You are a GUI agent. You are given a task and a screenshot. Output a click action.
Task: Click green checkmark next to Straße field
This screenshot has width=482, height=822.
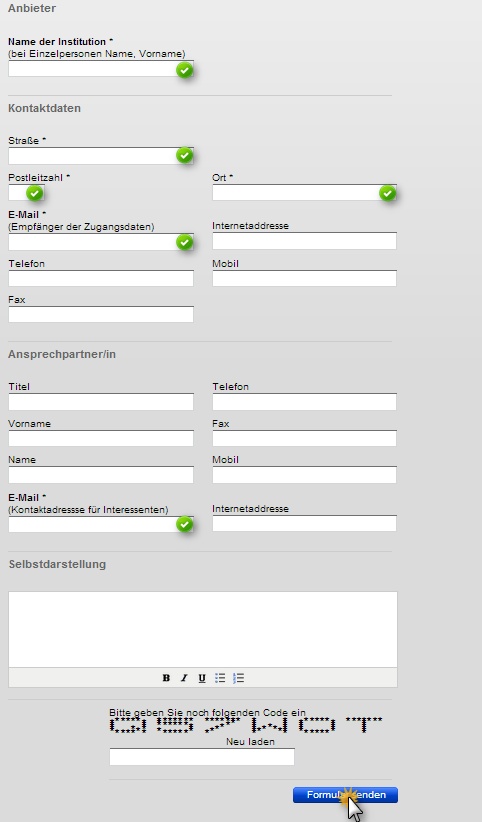coord(185,155)
